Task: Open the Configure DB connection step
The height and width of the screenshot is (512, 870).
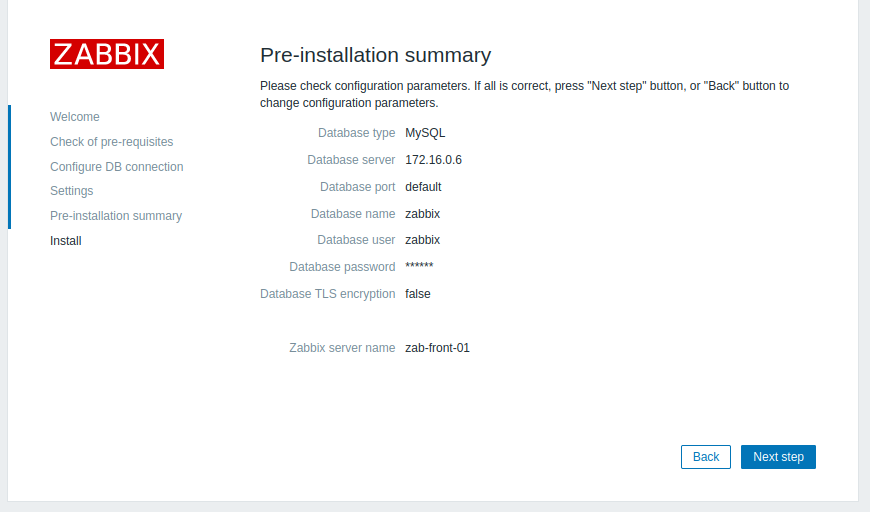Action: pyautogui.click(x=116, y=167)
